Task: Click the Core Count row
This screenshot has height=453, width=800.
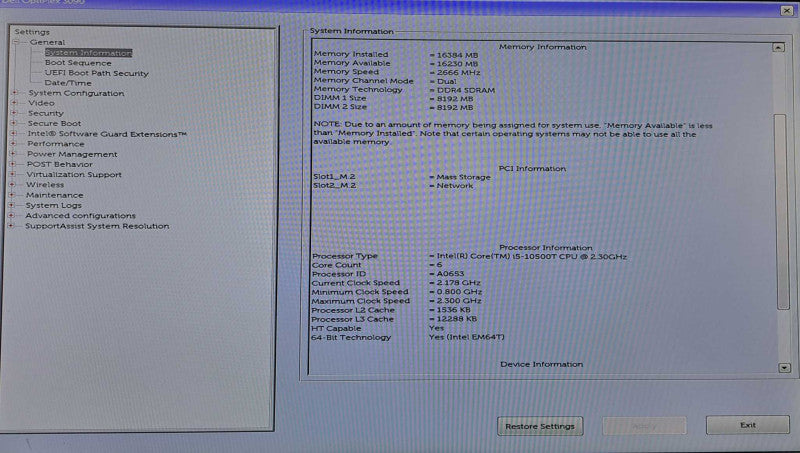Action: (x=377, y=265)
